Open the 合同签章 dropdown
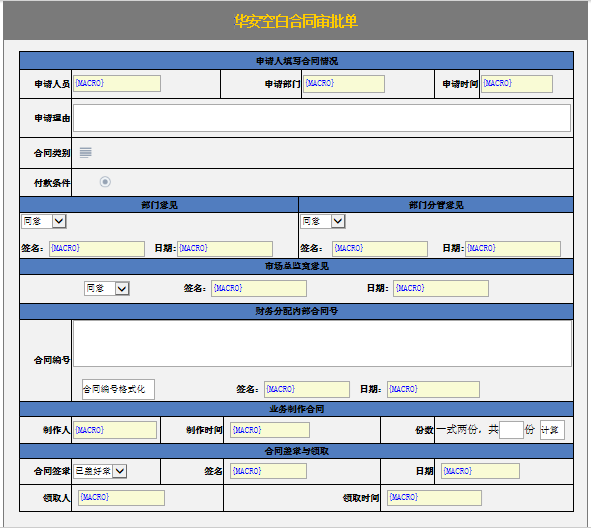Image resolution: width=591 pixels, height=532 pixels. click(x=100, y=471)
